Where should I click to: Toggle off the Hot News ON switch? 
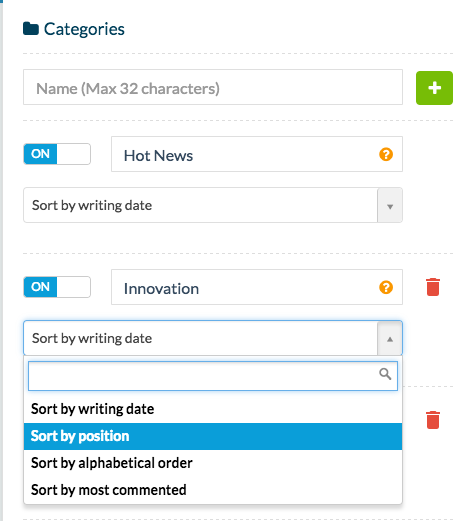point(57,154)
